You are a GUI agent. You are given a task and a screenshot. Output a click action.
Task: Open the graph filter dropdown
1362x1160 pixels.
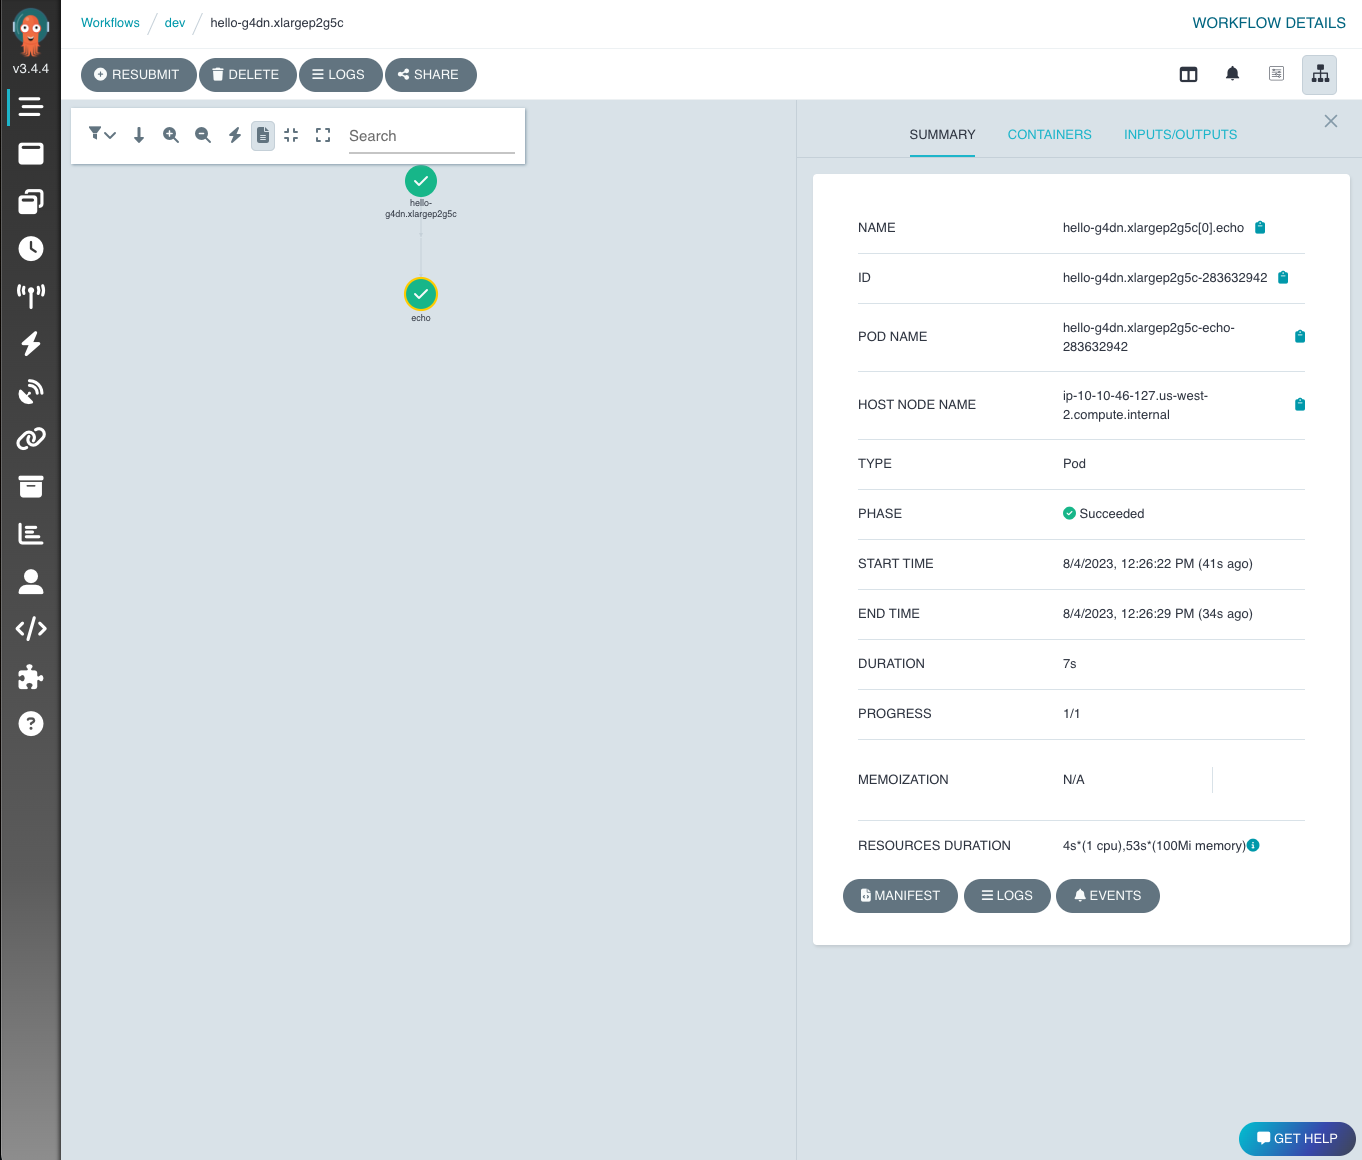tap(101, 134)
